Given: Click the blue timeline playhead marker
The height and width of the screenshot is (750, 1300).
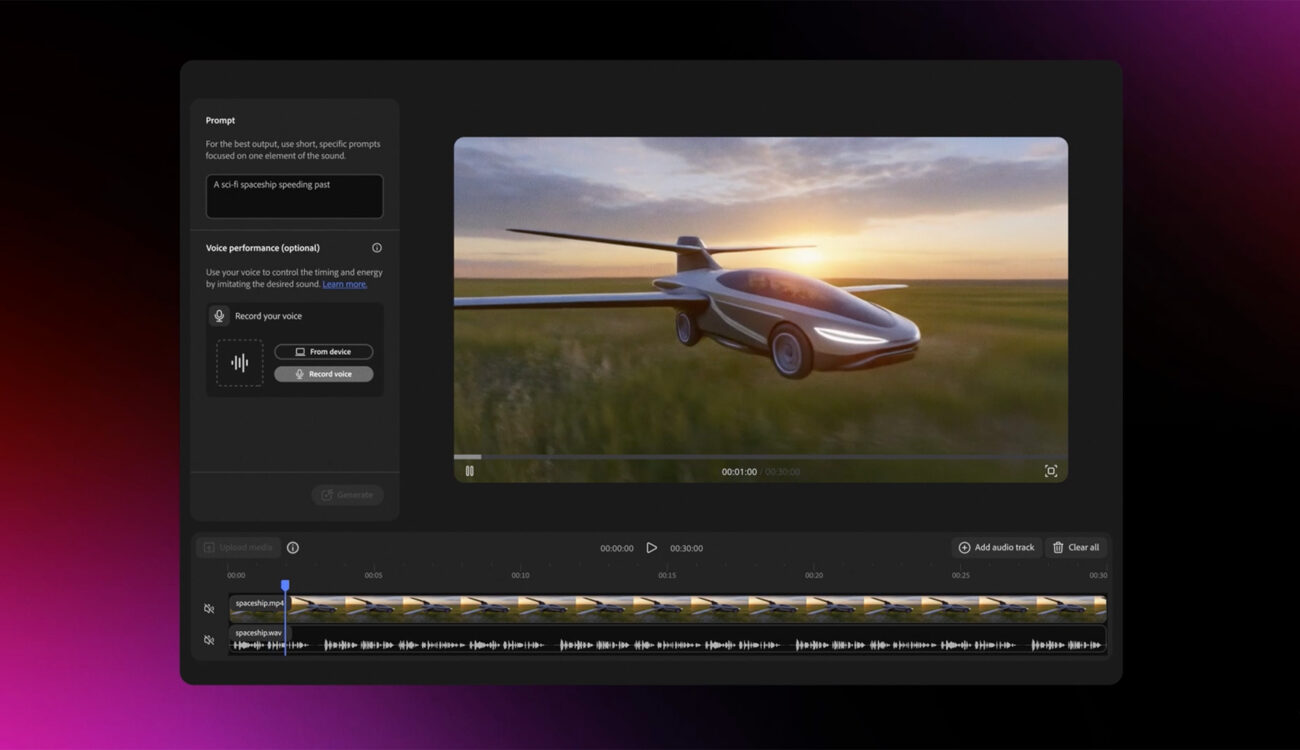Looking at the screenshot, I should click(285, 586).
